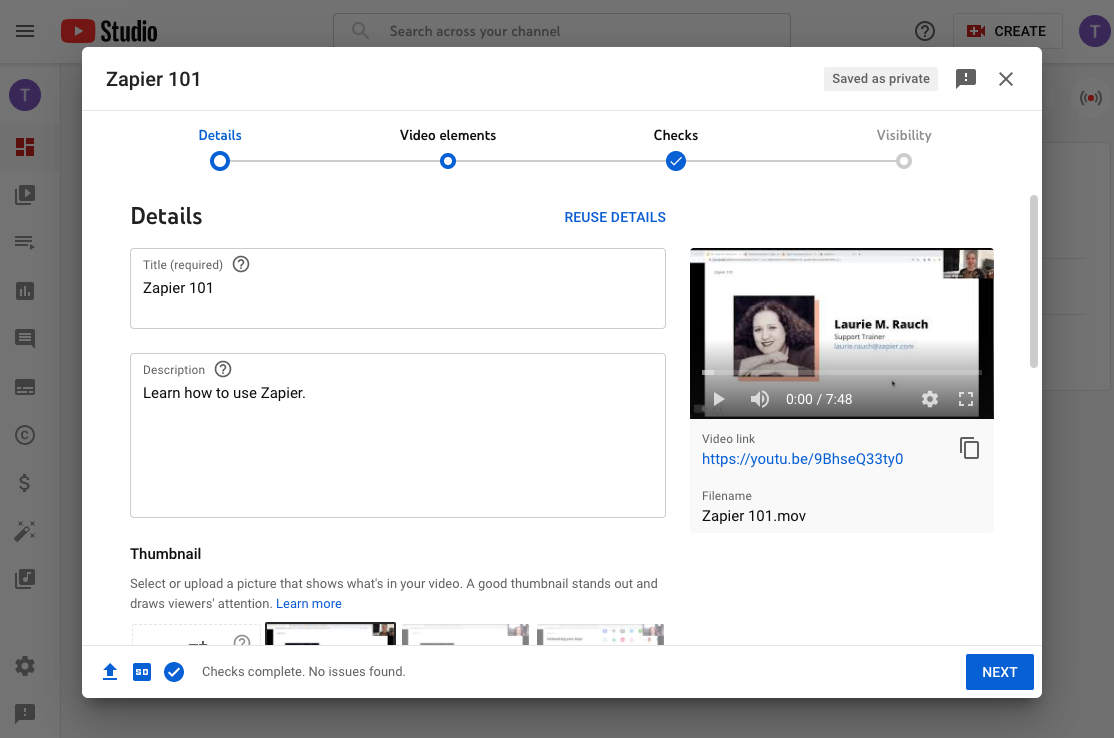The image size is (1114, 738).
Task: Click the thumbnail Learn more link
Action: 308,604
